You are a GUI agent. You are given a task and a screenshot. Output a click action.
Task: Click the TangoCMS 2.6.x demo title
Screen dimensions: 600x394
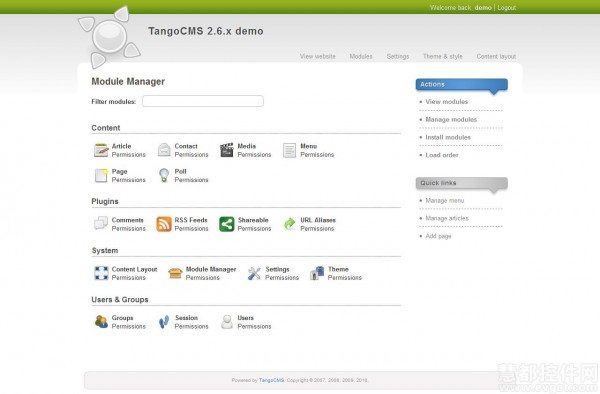205,31
